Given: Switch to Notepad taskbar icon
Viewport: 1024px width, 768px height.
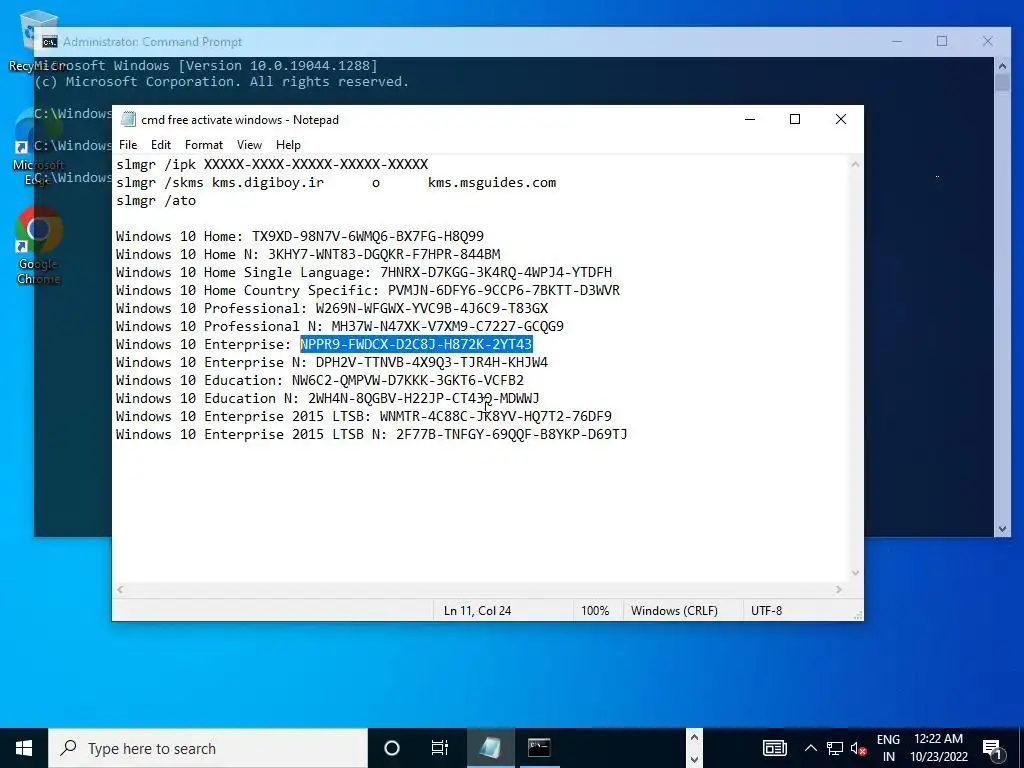Looking at the screenshot, I should tap(490, 748).
